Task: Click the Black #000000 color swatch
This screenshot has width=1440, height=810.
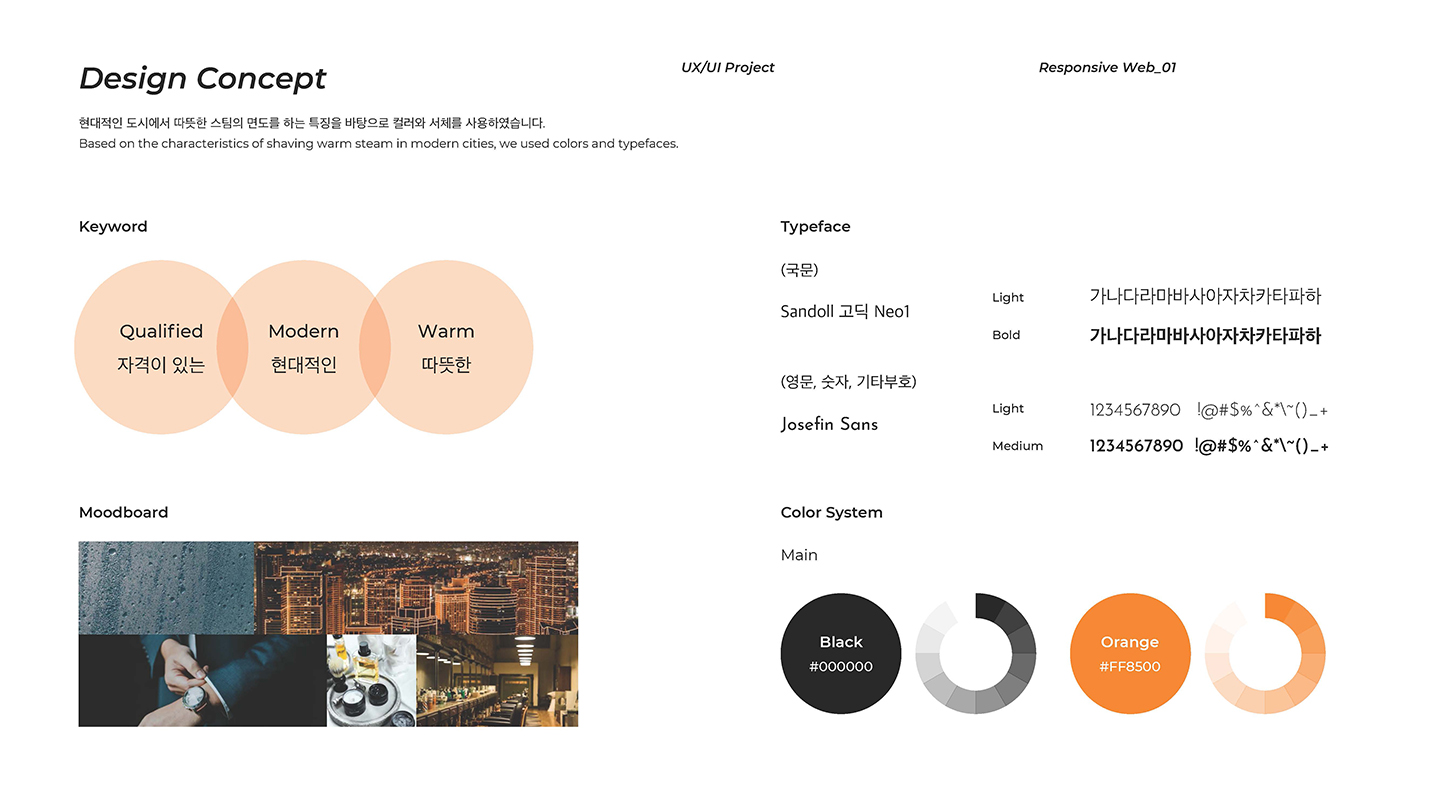Action: click(841, 655)
